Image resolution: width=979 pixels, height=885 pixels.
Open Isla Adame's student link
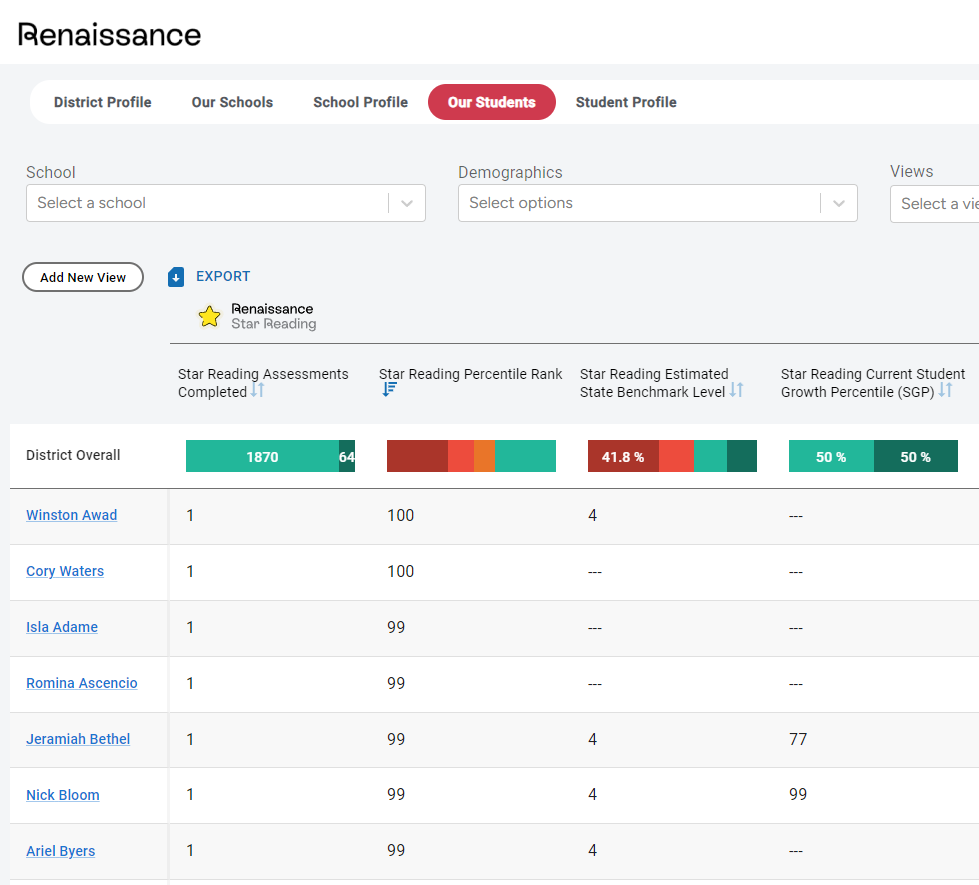pos(62,627)
